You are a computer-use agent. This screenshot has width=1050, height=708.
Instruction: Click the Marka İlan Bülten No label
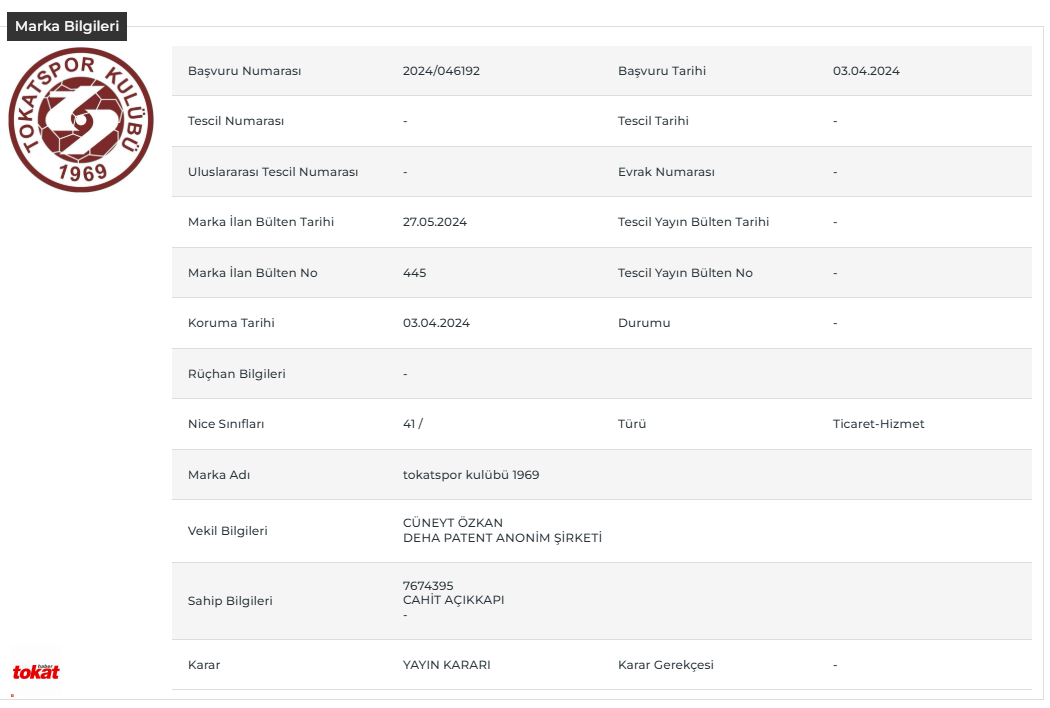pyautogui.click(x=252, y=273)
